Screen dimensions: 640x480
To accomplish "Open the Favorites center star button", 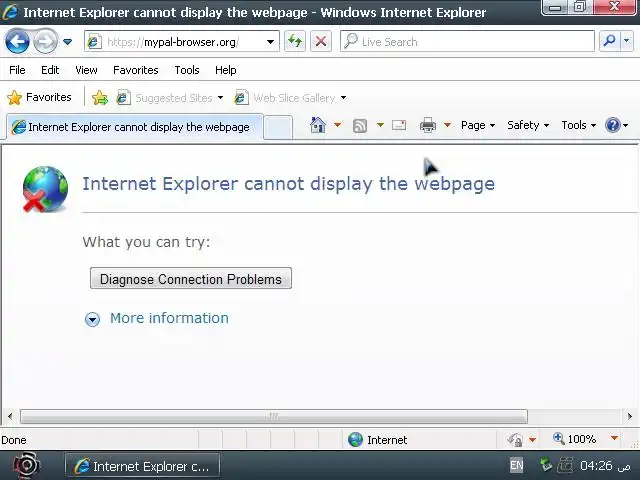I will (x=39, y=97).
